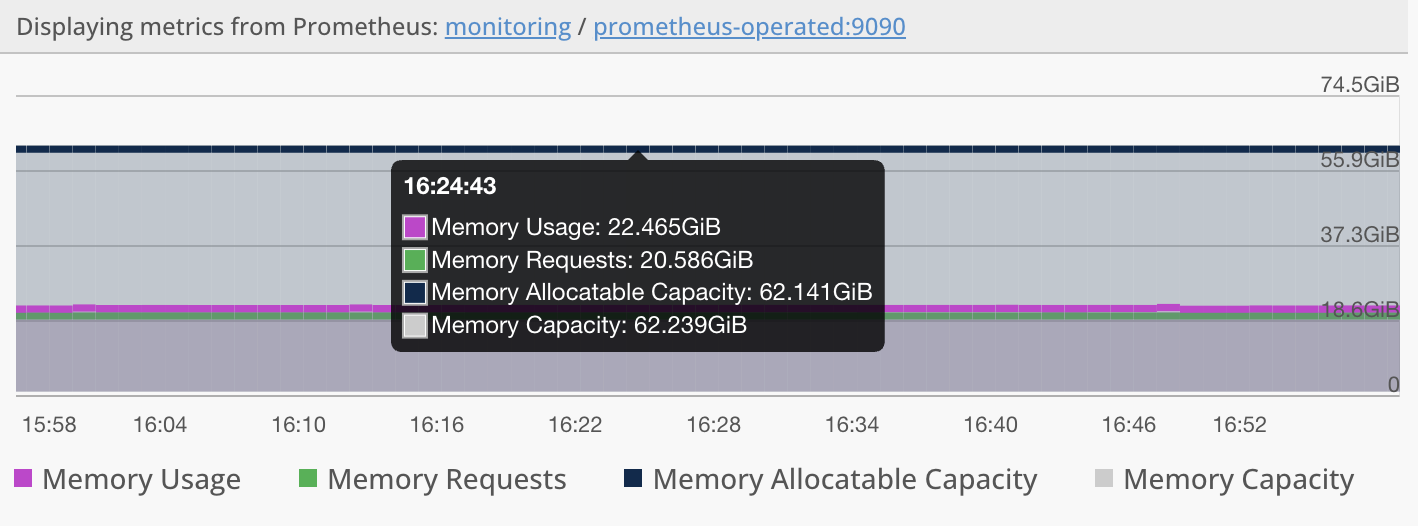The image size is (1418, 526).
Task: Click the 16:24:43 timestamp in tooltip
Action: [450, 186]
